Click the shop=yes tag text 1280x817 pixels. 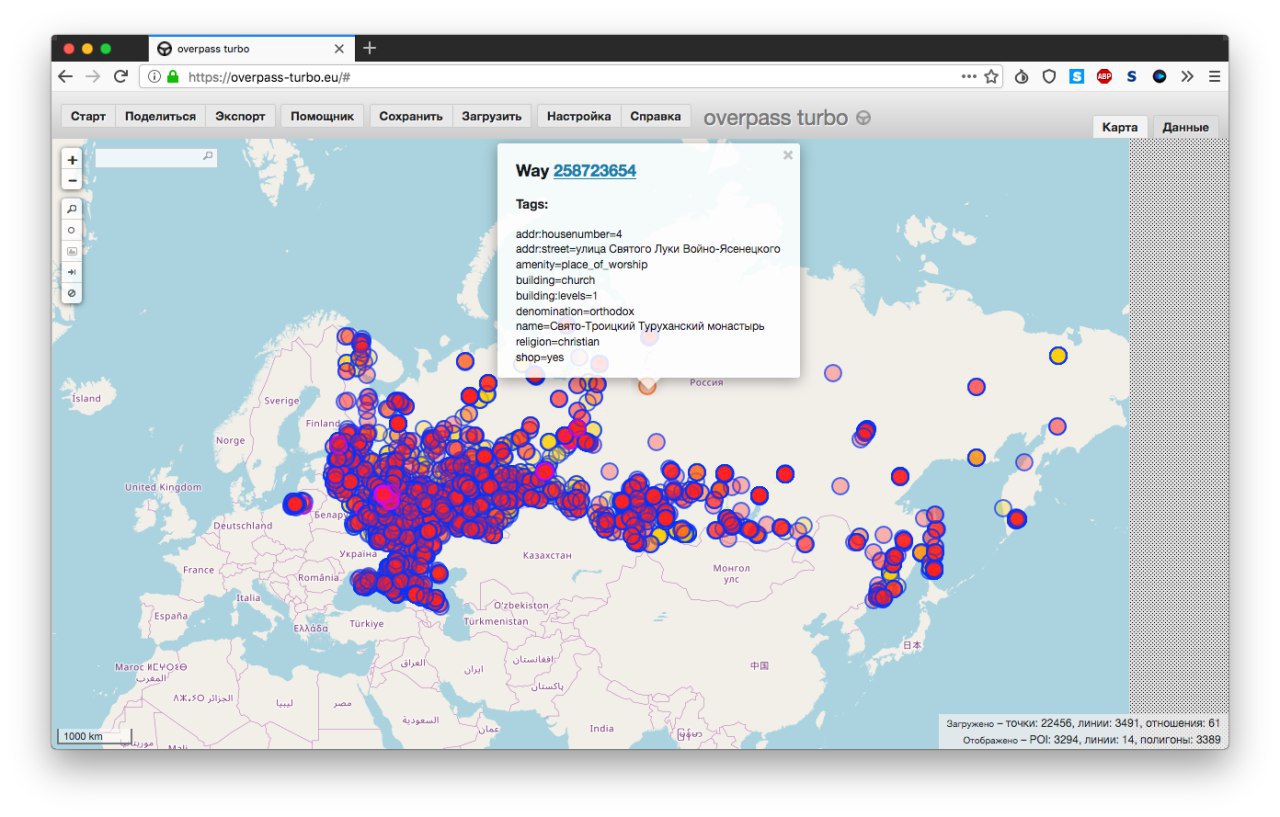[540, 357]
